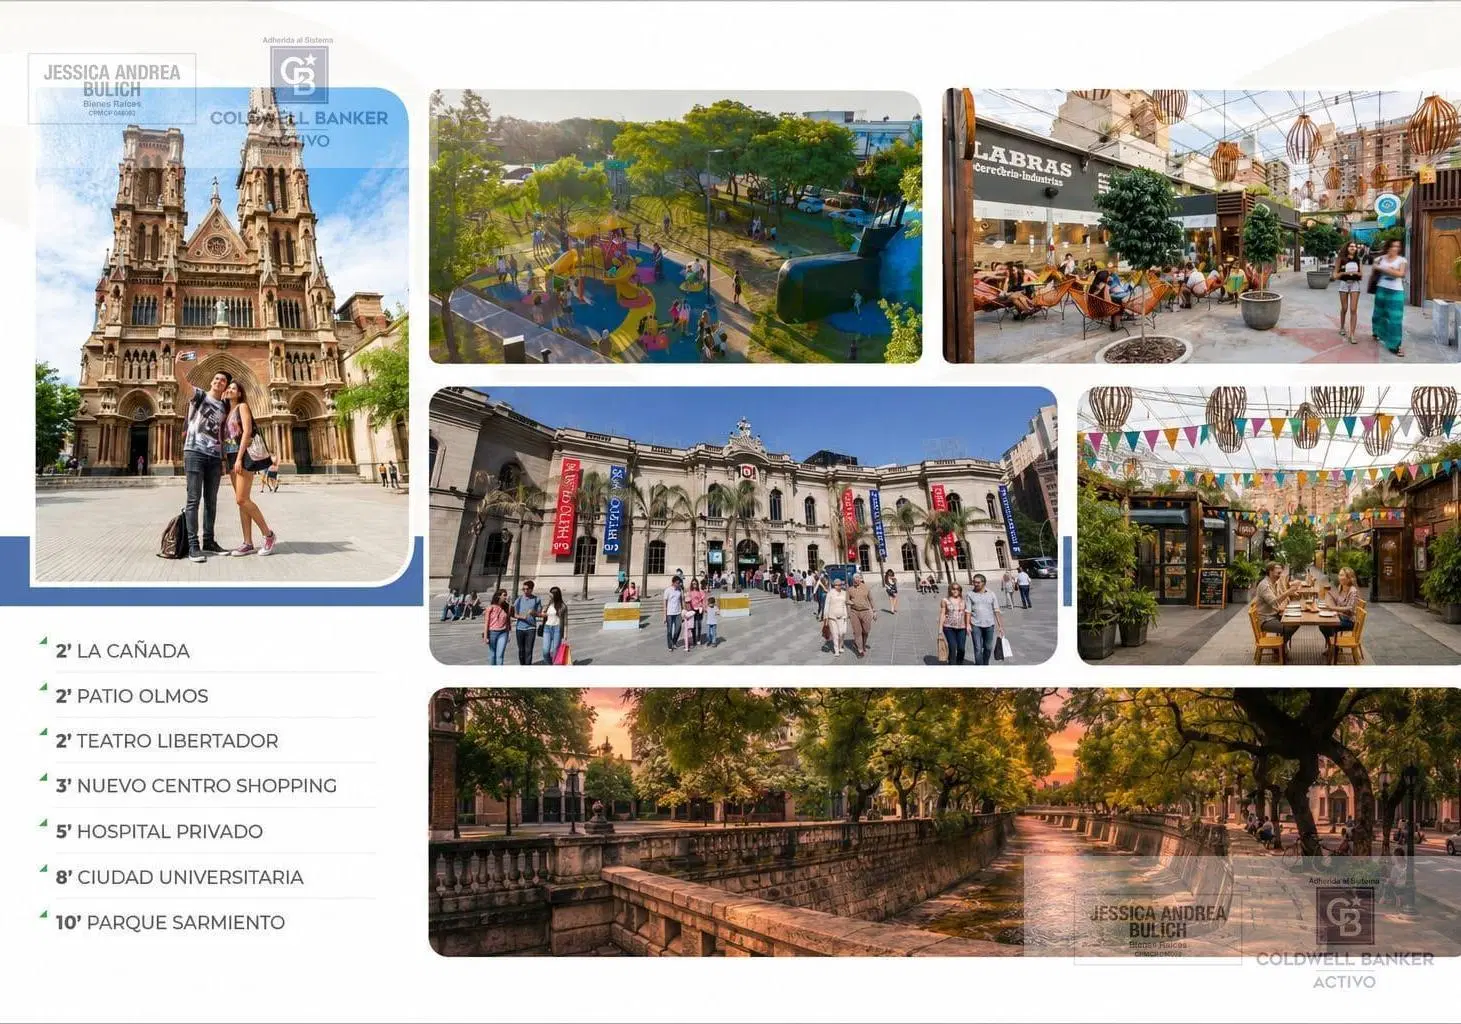The height and width of the screenshot is (1024, 1461).
Task: Click the "2' LA CAÑADA" list entry
Action: [123, 651]
